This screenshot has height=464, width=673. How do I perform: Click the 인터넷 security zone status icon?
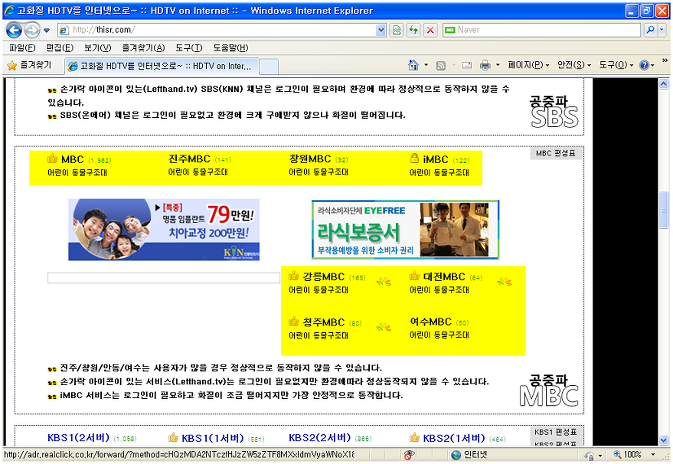(456, 455)
